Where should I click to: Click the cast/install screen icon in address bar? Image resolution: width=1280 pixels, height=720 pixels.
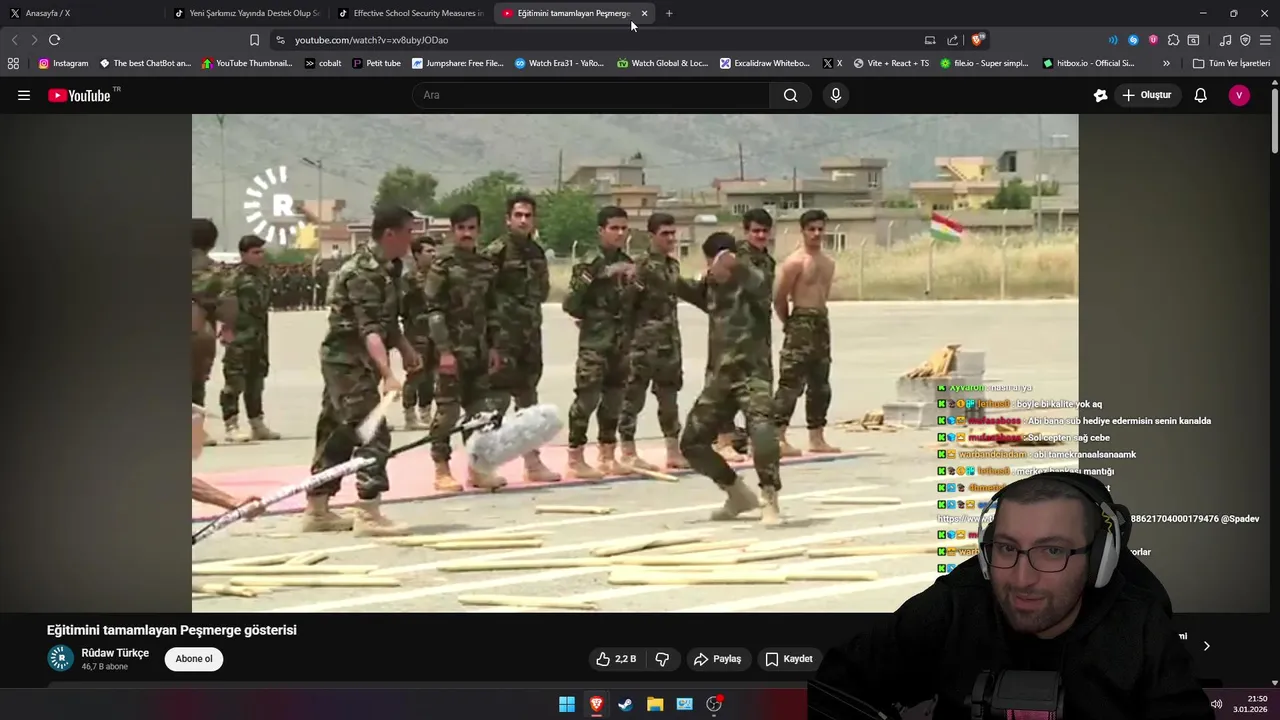pos(930,40)
